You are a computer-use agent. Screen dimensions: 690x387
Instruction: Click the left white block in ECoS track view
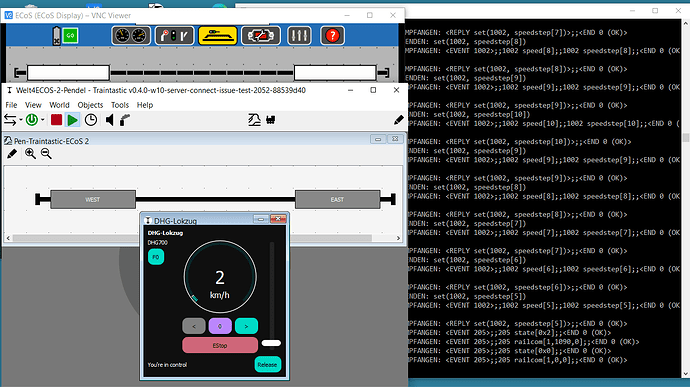pyautogui.click(x=68, y=73)
